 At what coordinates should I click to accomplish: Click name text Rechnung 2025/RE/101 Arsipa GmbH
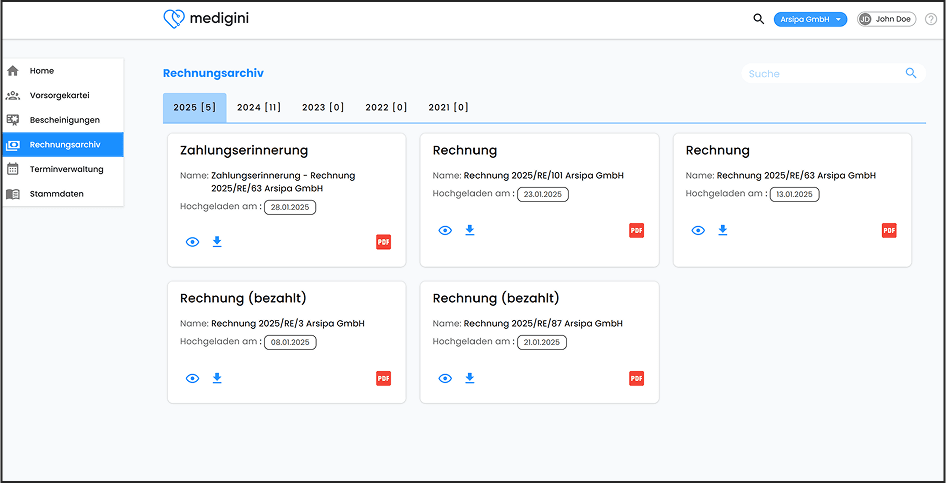[x=544, y=175]
